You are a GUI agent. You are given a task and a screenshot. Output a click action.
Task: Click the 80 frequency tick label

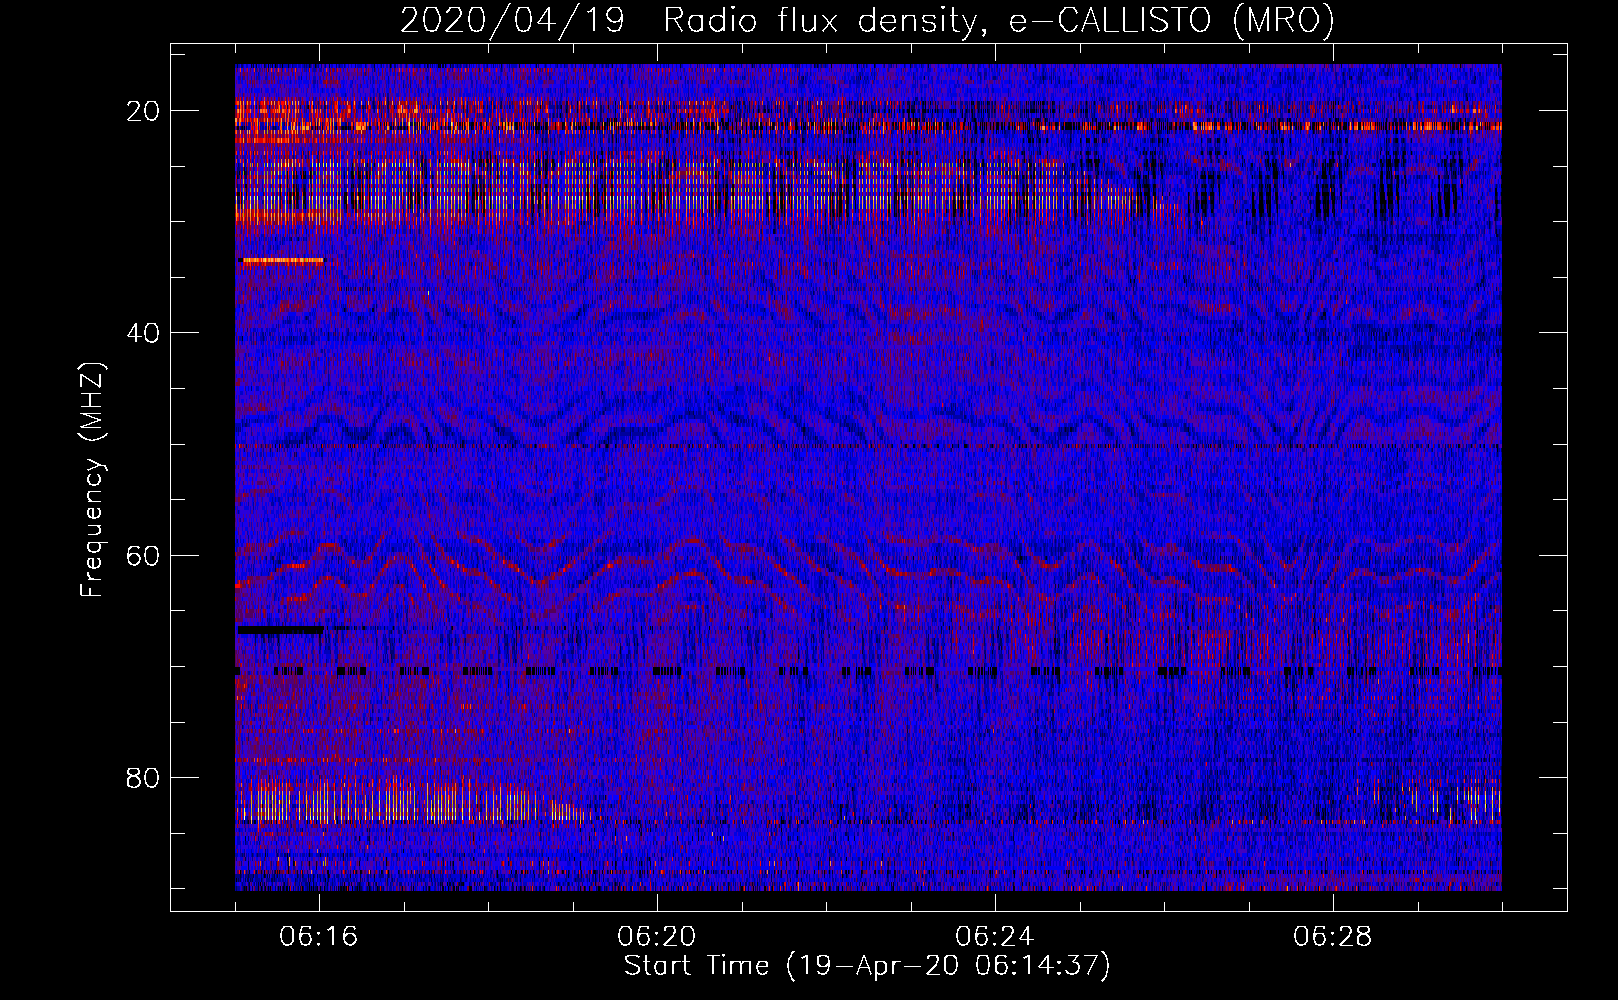coord(144,777)
